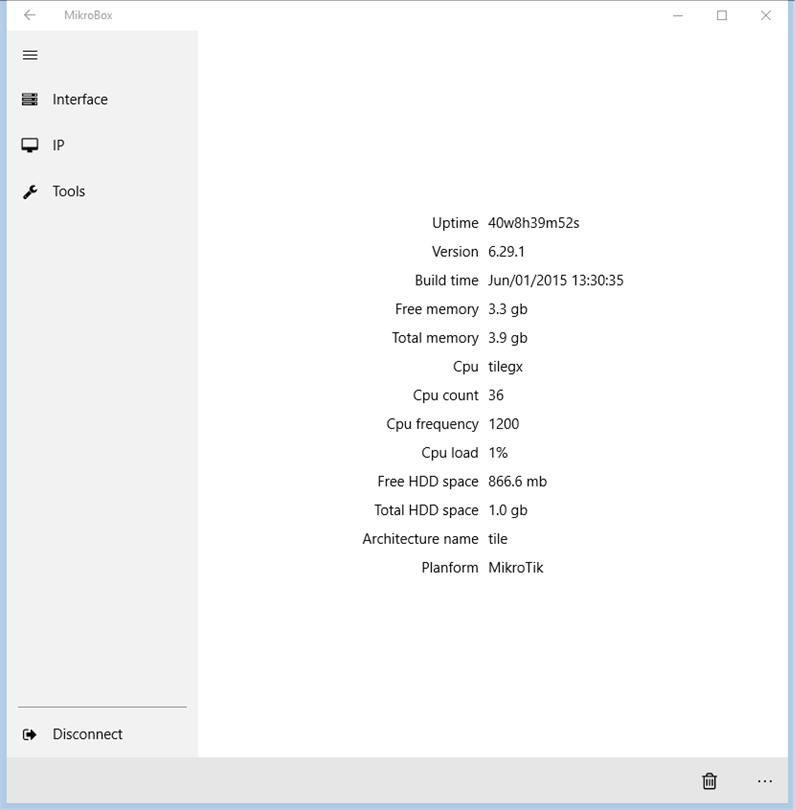Click the Cpu load label
795x810 pixels.
click(x=449, y=453)
